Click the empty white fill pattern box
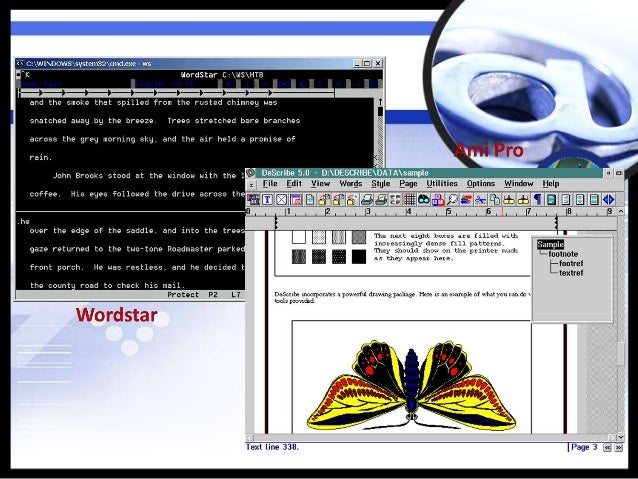 [x=299, y=237]
